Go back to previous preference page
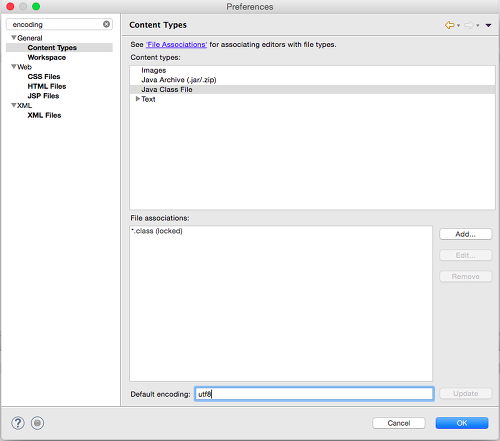 449,25
